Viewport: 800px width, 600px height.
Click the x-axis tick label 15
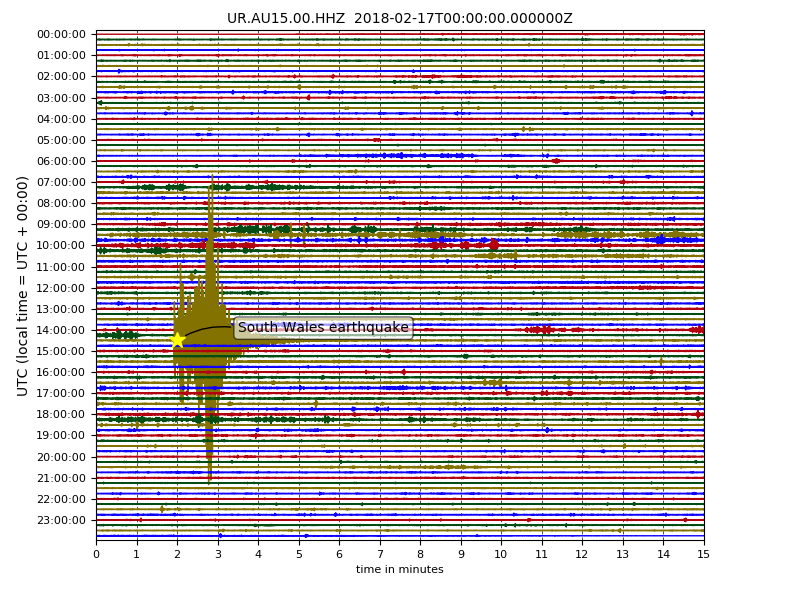pyautogui.click(x=704, y=555)
